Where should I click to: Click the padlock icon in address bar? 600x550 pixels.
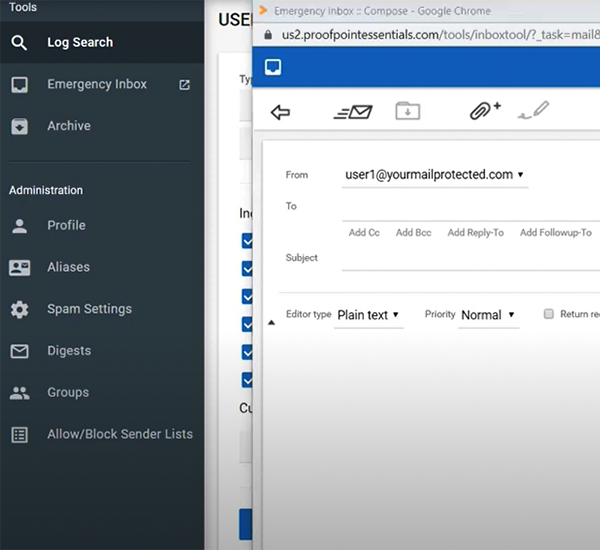tap(268, 35)
